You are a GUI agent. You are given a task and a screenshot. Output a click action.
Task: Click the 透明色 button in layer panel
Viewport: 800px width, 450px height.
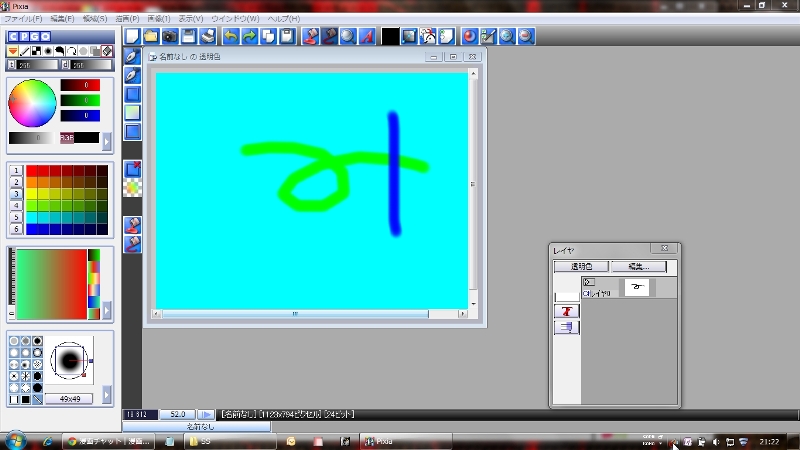point(581,266)
